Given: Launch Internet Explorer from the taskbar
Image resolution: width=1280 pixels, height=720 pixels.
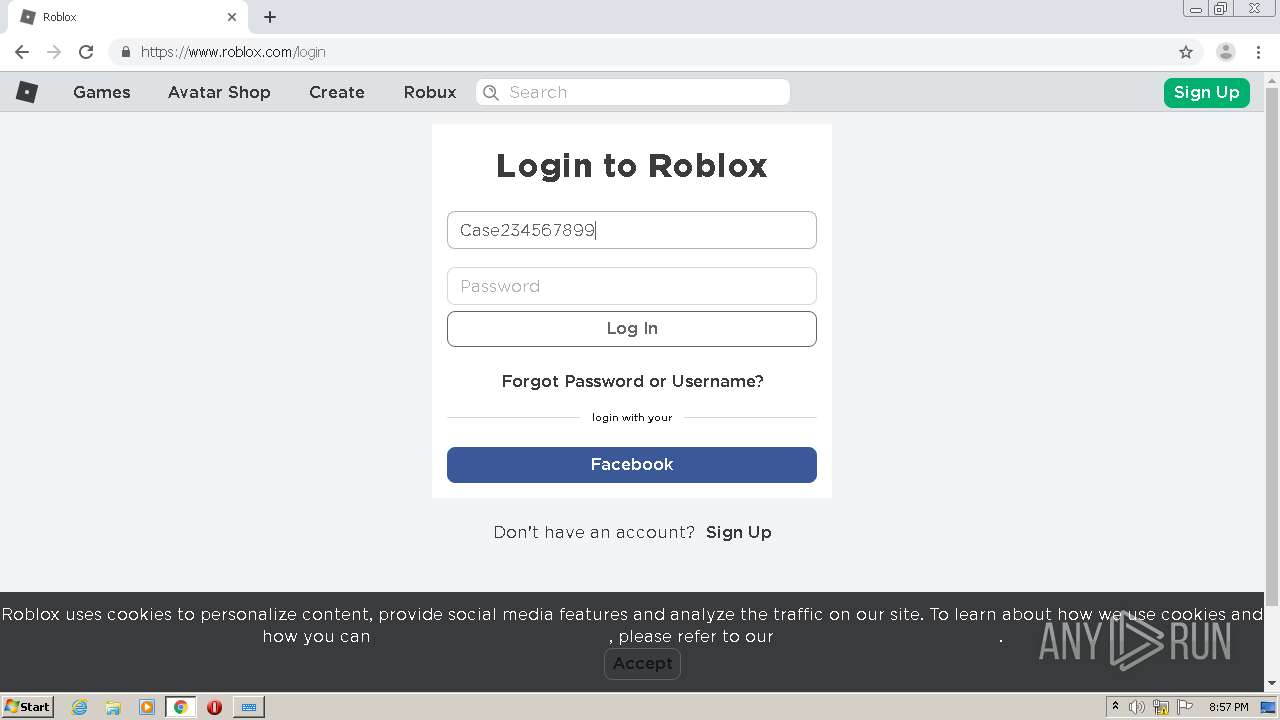Looking at the screenshot, I should 79,707.
